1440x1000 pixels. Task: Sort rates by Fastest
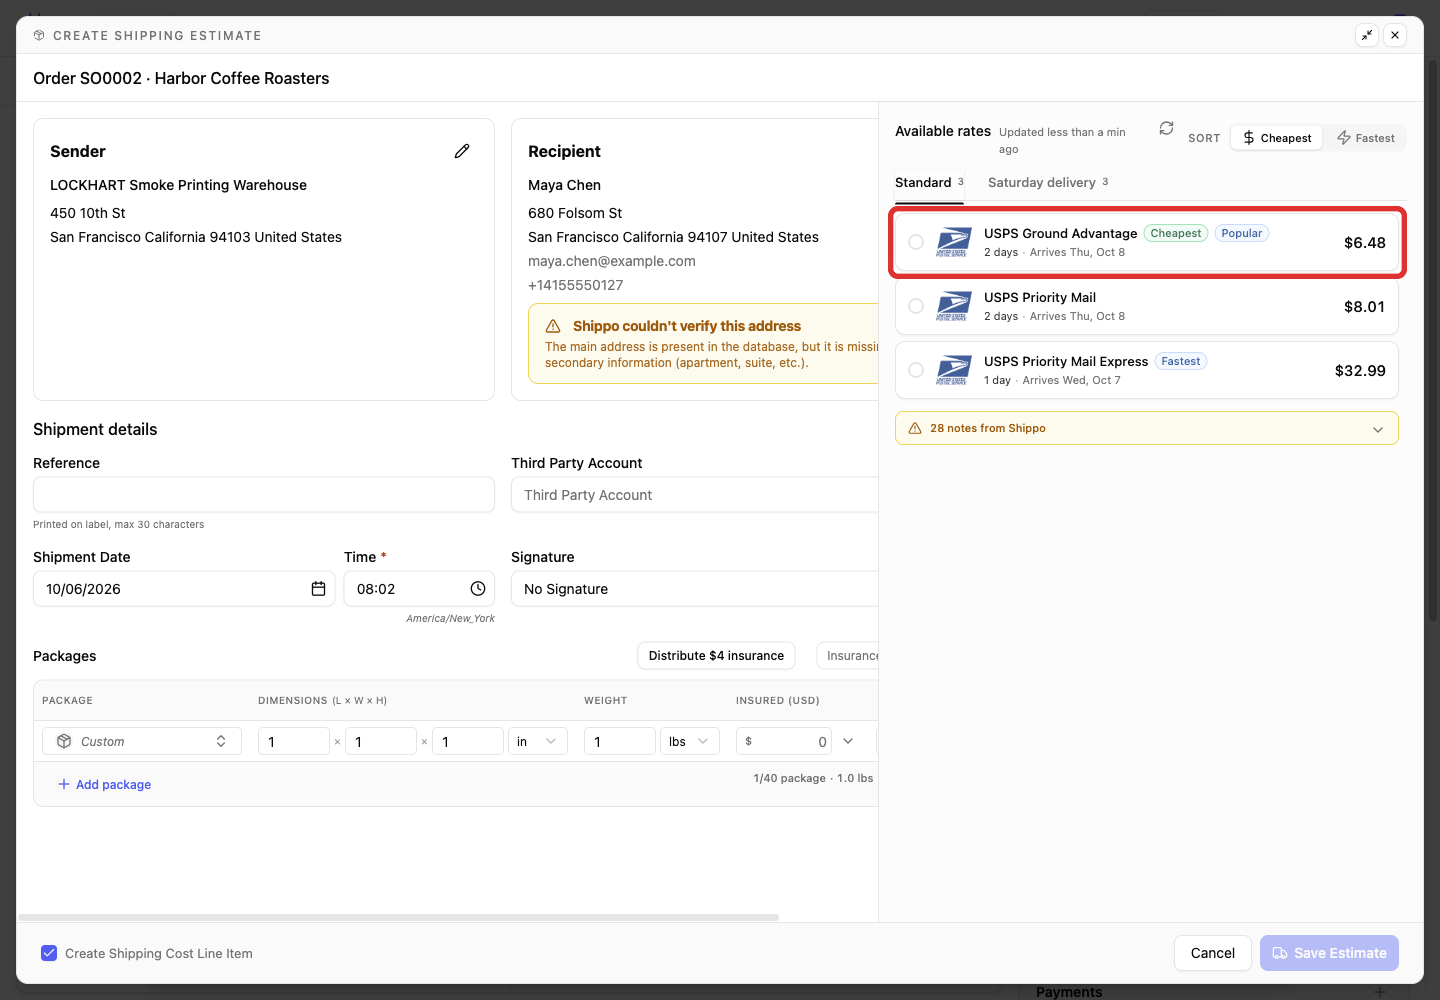(x=1365, y=138)
